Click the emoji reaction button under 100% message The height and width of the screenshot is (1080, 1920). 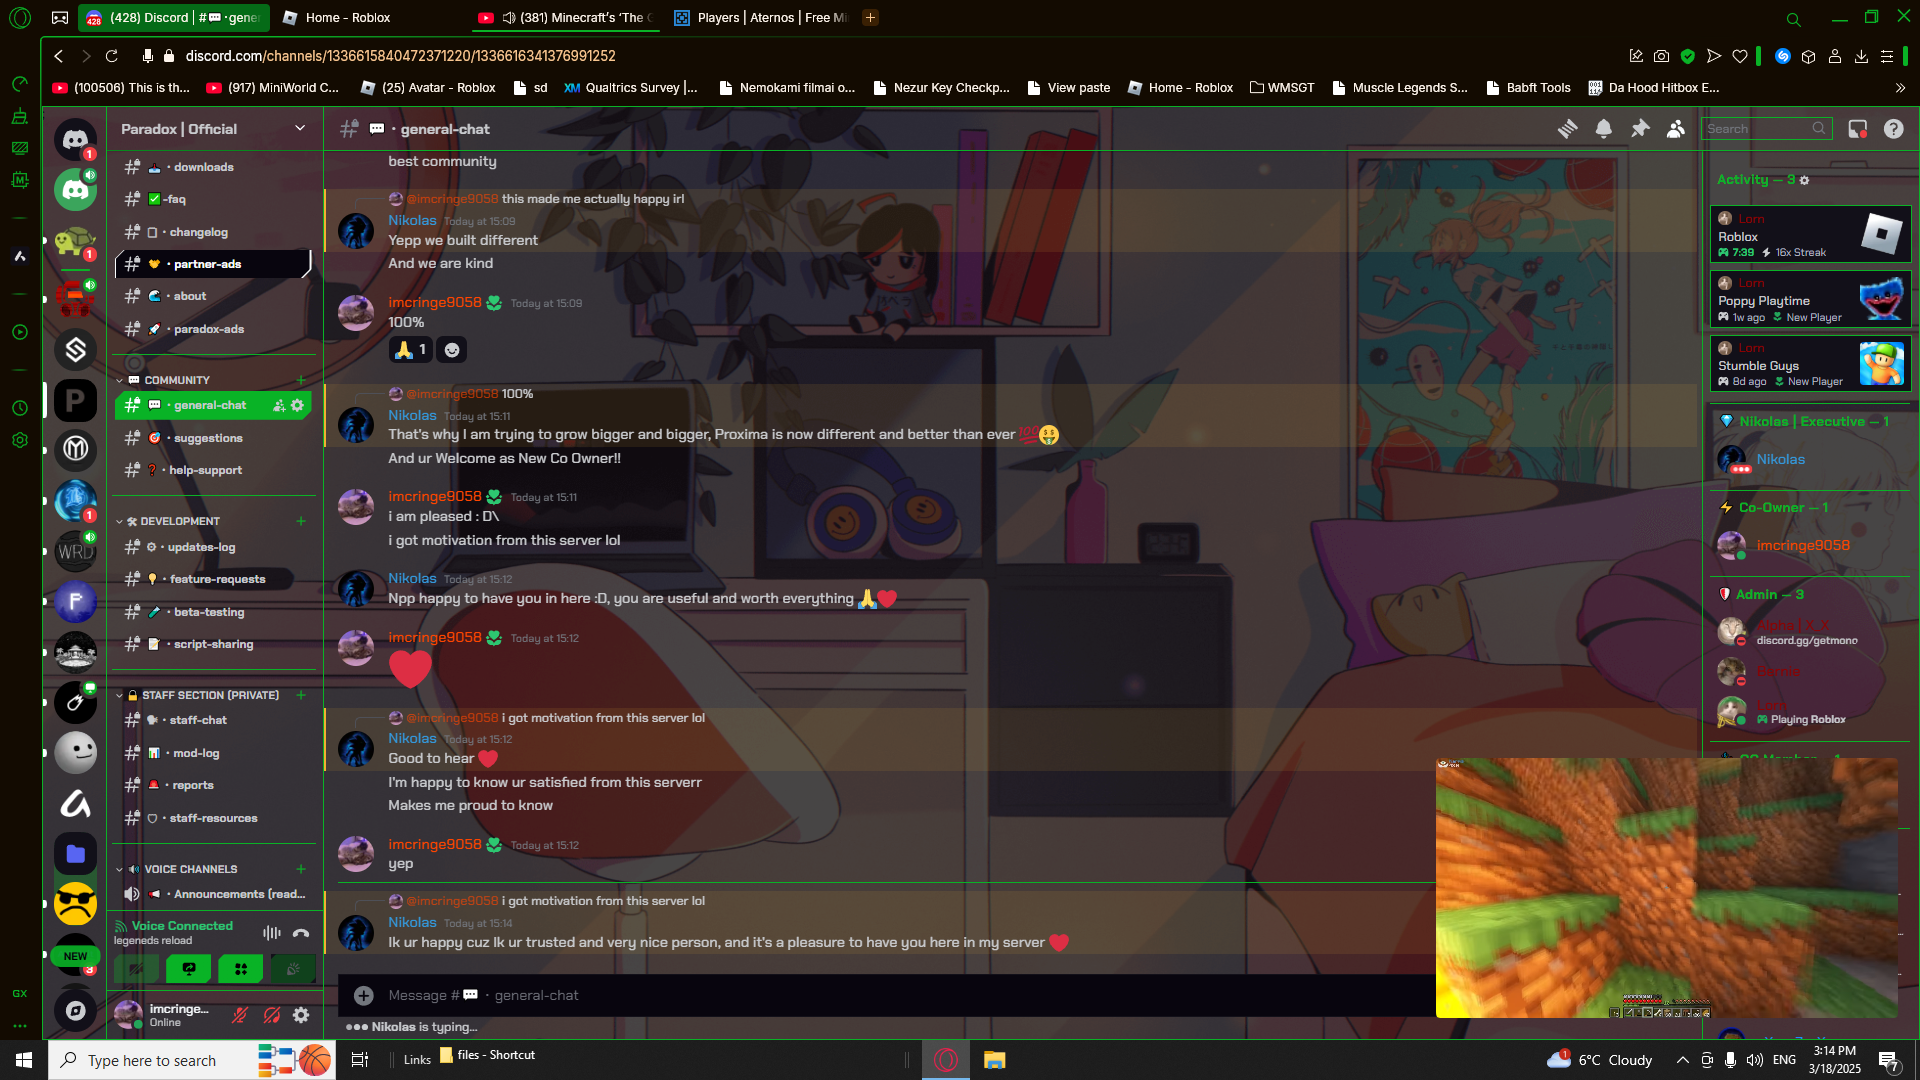pyautogui.click(x=452, y=350)
